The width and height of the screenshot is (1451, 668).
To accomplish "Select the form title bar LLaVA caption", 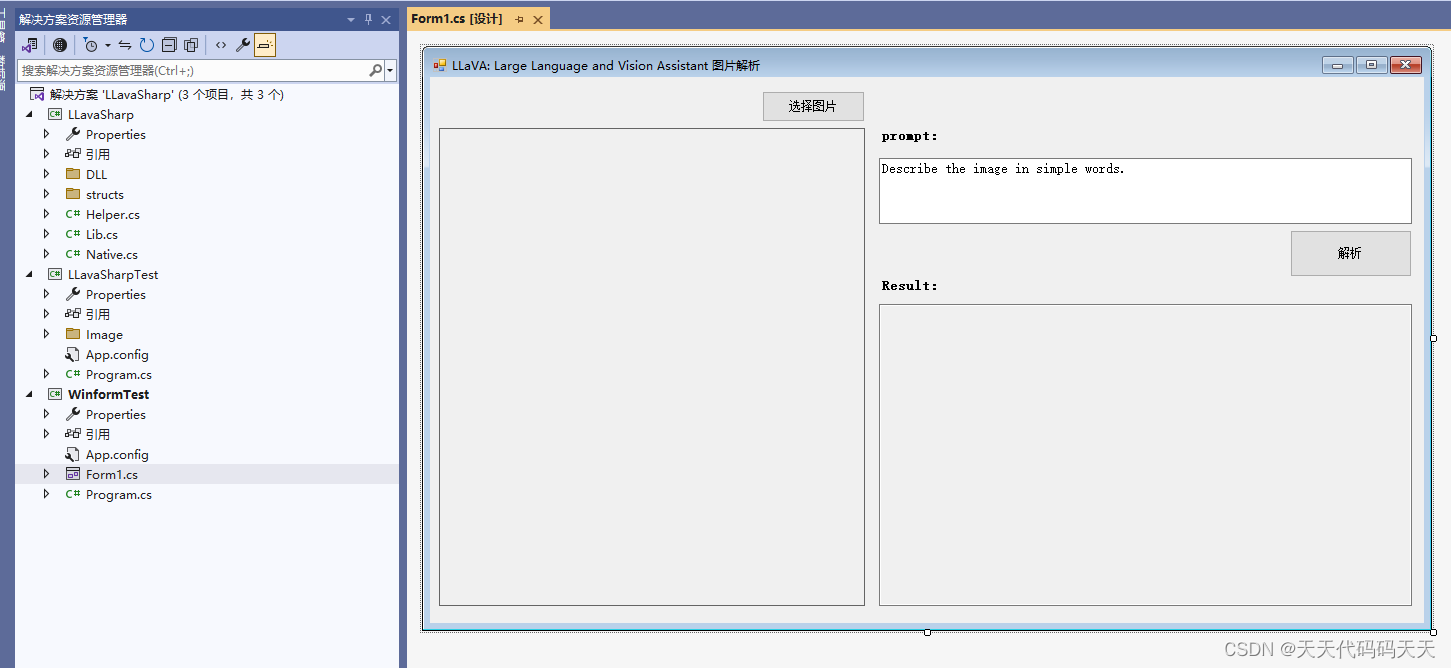I will [606, 66].
